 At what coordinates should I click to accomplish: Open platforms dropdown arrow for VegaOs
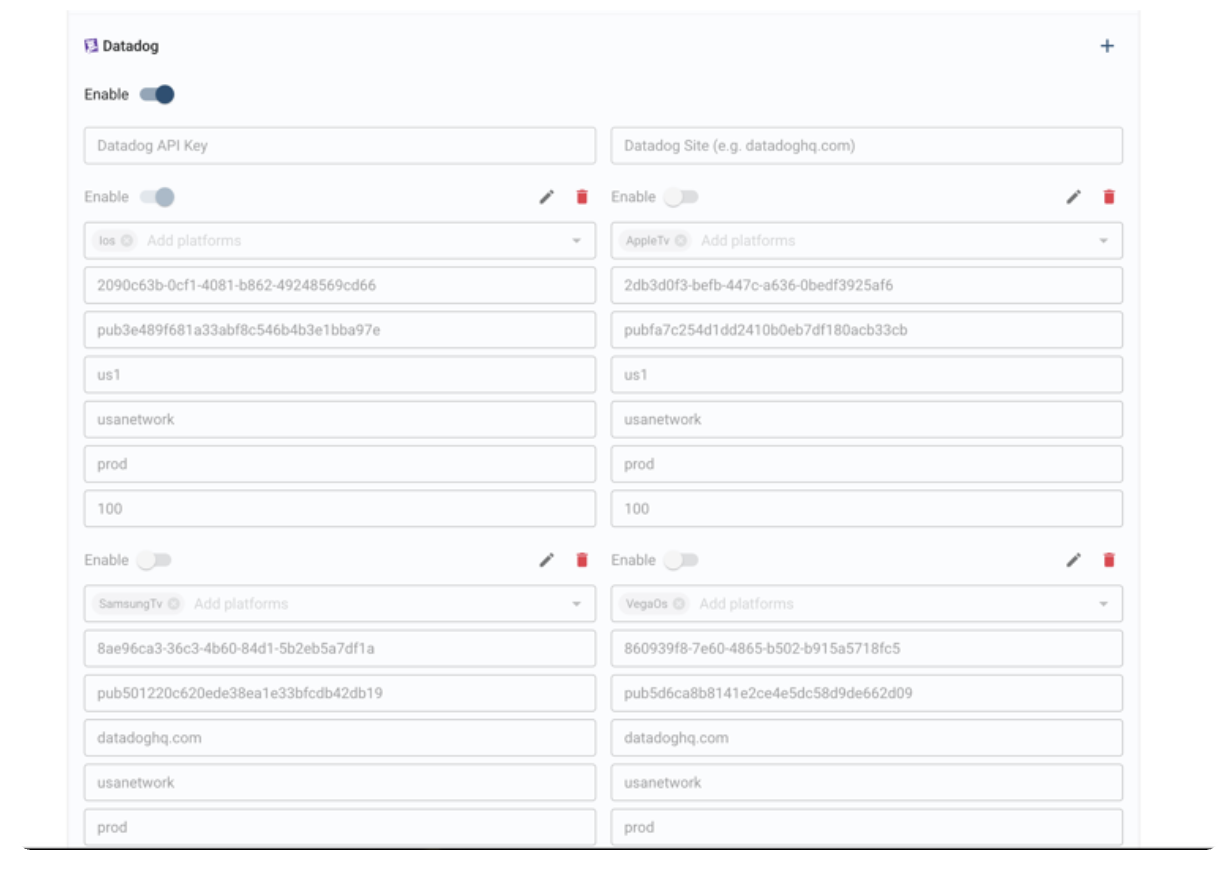pos(1104,604)
